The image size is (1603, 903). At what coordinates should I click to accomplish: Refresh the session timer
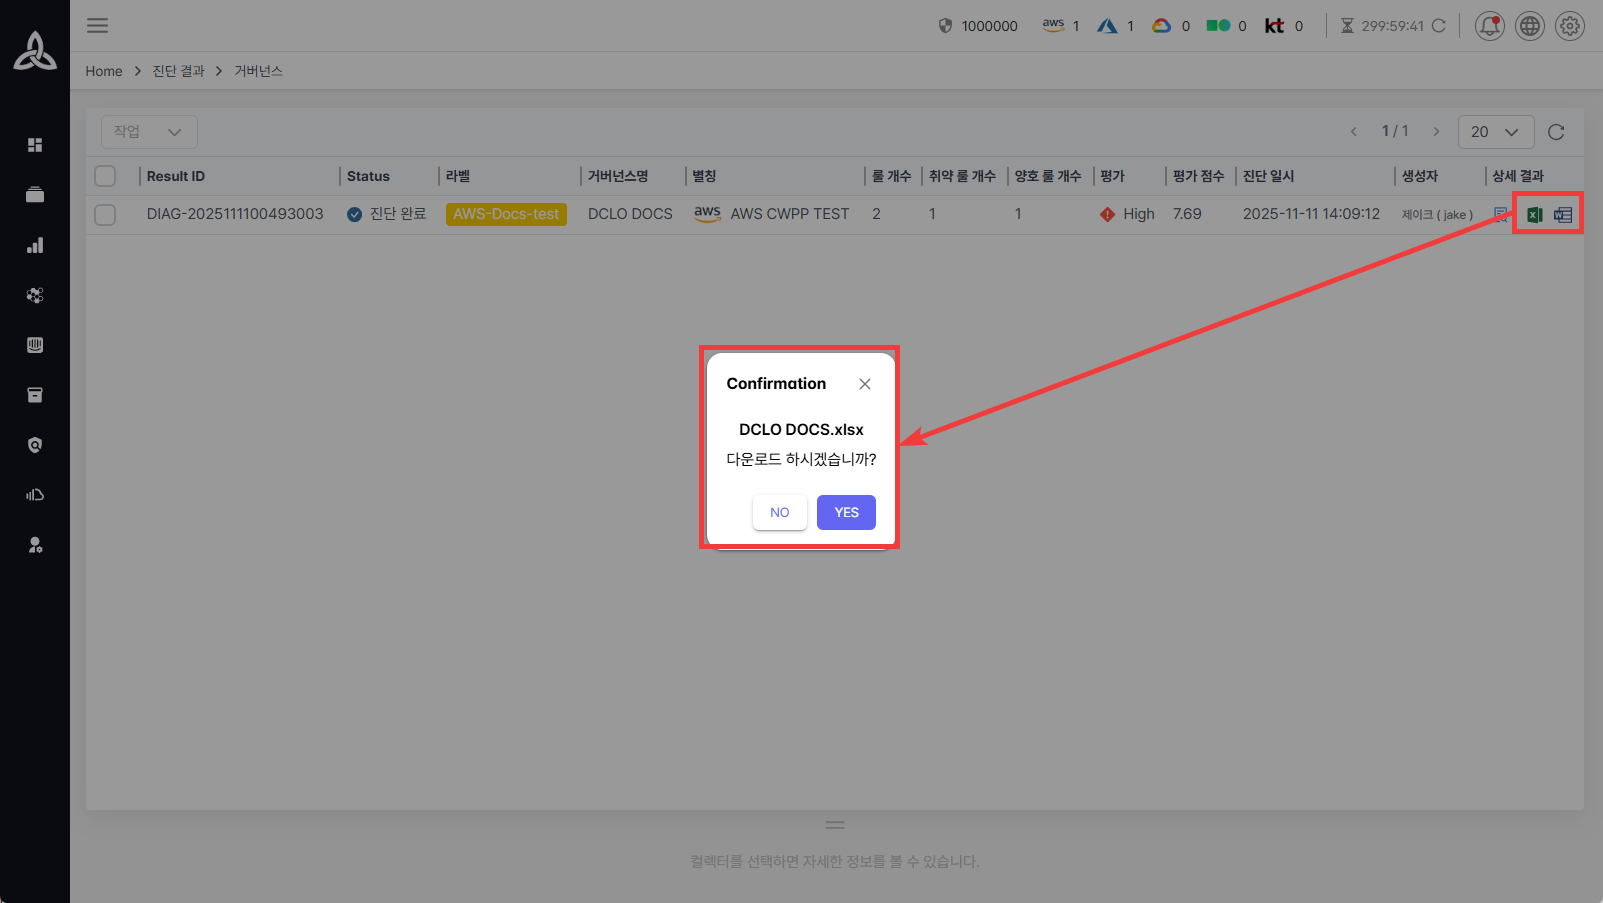pos(1439,26)
